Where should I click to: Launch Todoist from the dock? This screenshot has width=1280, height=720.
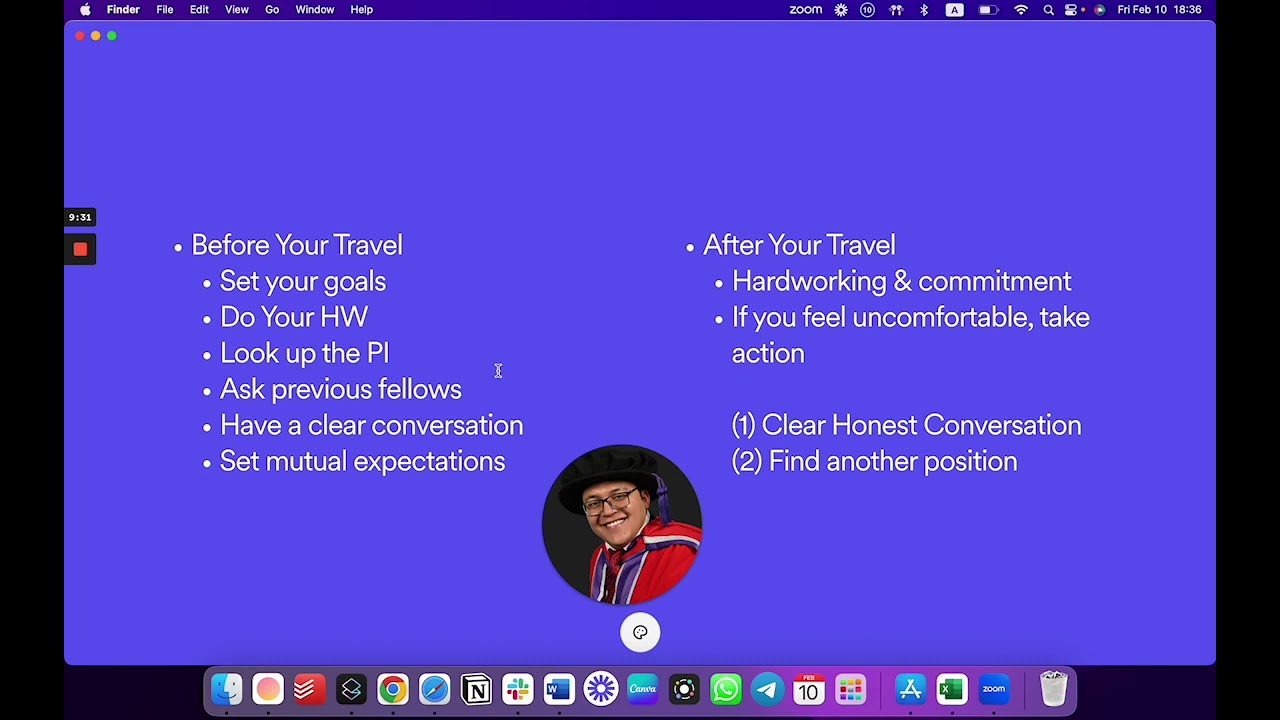tap(309, 689)
